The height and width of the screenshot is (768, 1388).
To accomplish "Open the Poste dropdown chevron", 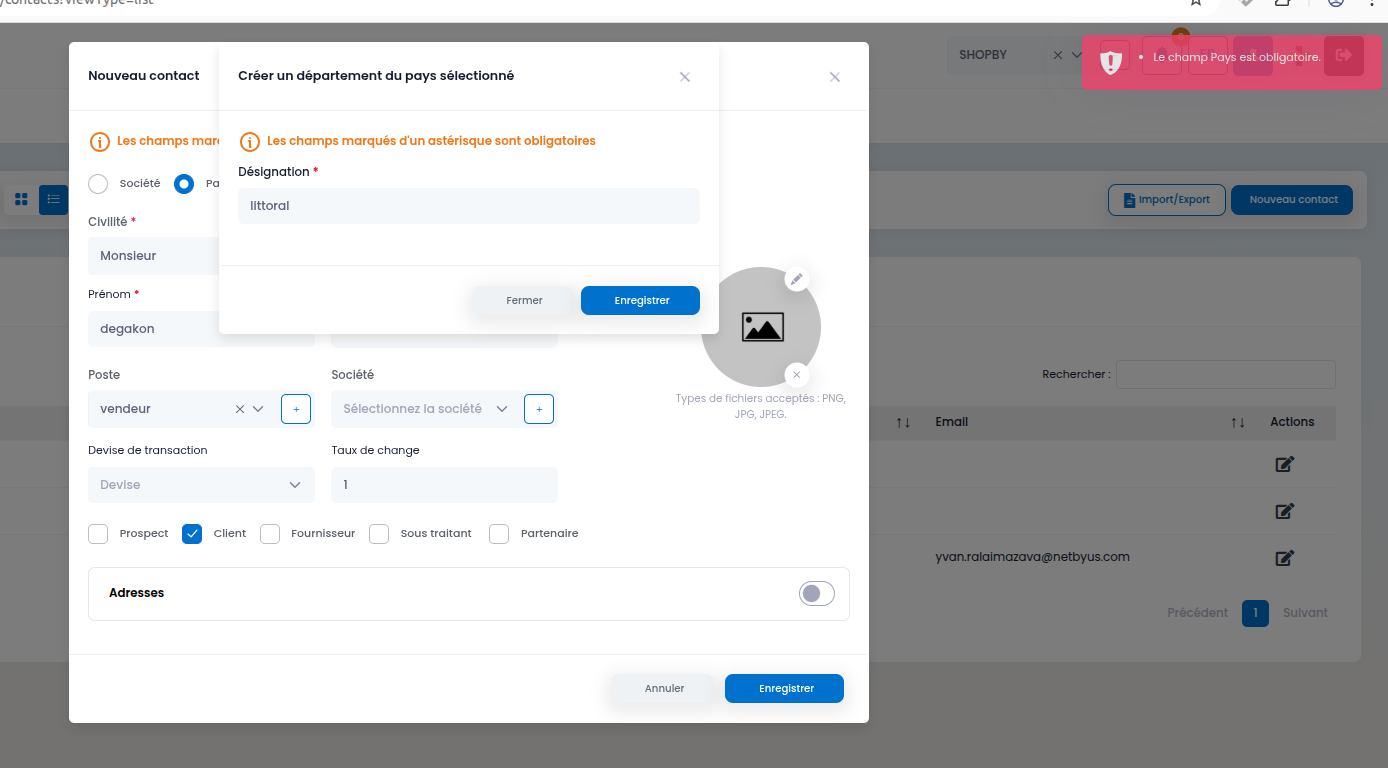I will coord(258,409).
